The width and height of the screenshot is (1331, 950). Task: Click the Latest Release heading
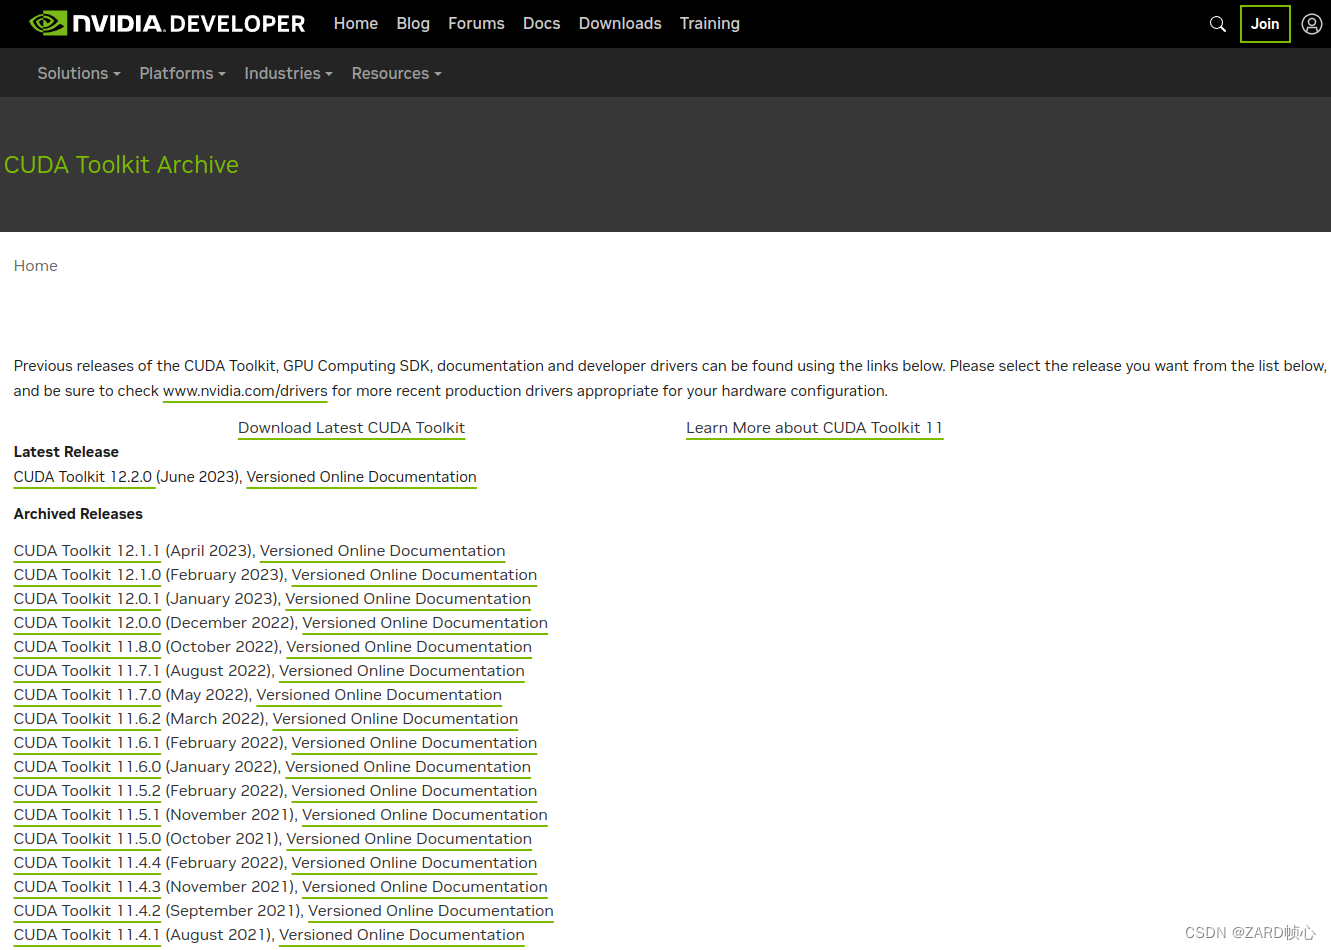pos(66,452)
